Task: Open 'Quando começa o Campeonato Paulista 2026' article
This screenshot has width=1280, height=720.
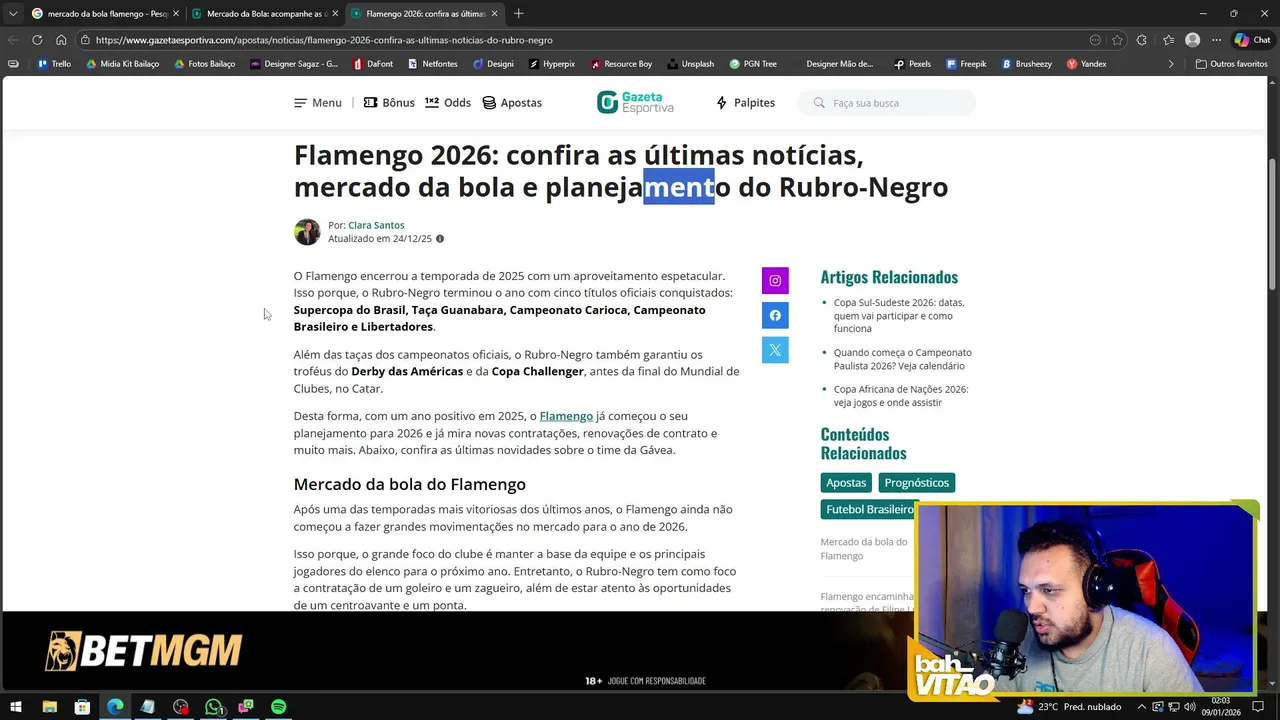Action: (x=902, y=359)
